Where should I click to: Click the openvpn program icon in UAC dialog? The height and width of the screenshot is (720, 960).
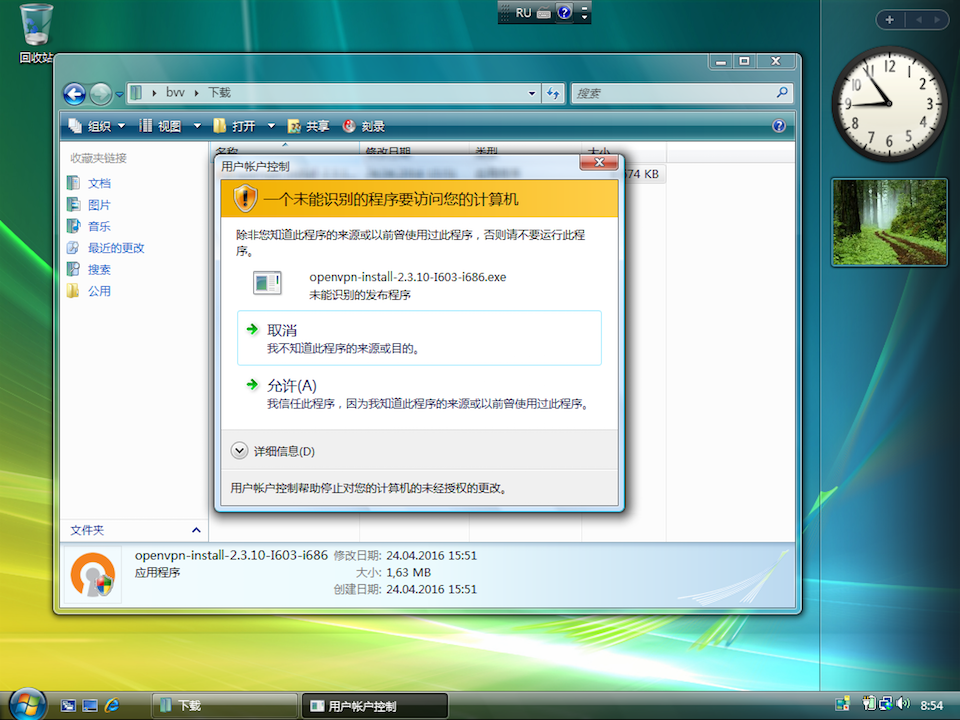[268, 283]
